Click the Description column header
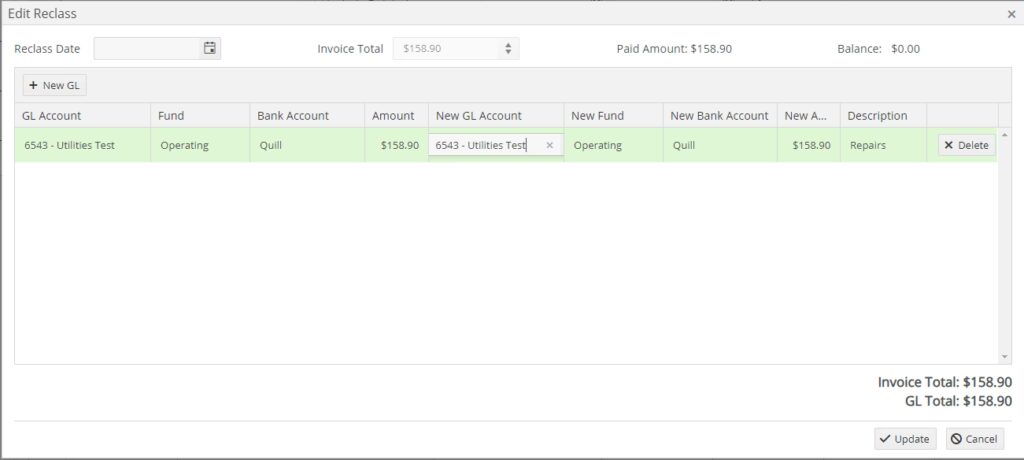The height and width of the screenshot is (460, 1024). [x=877, y=115]
